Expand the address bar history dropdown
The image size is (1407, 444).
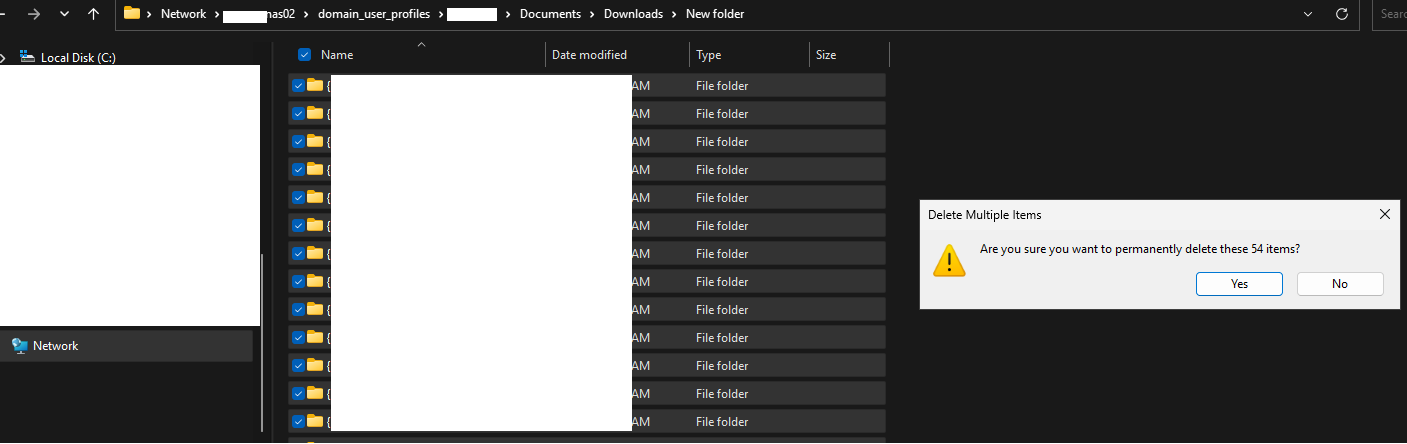pyautogui.click(x=1308, y=14)
